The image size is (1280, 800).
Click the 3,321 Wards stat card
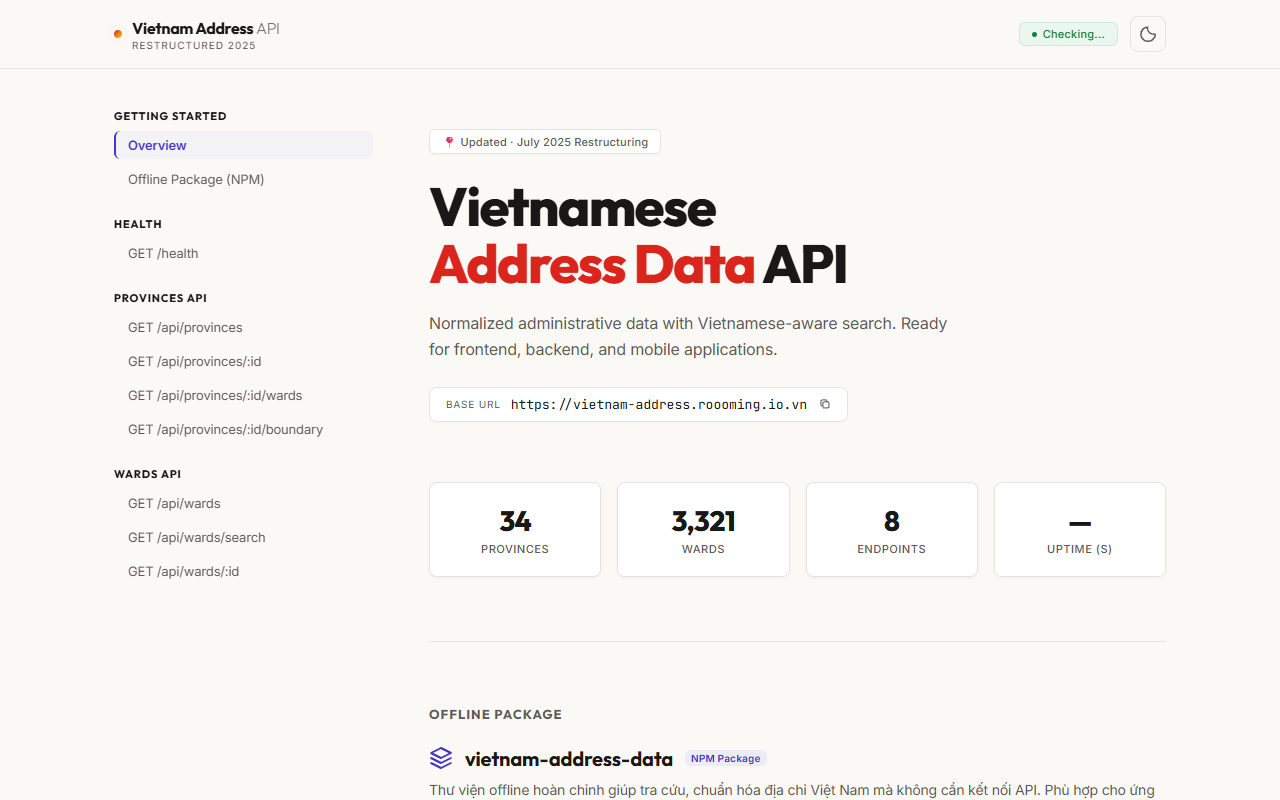tap(703, 529)
